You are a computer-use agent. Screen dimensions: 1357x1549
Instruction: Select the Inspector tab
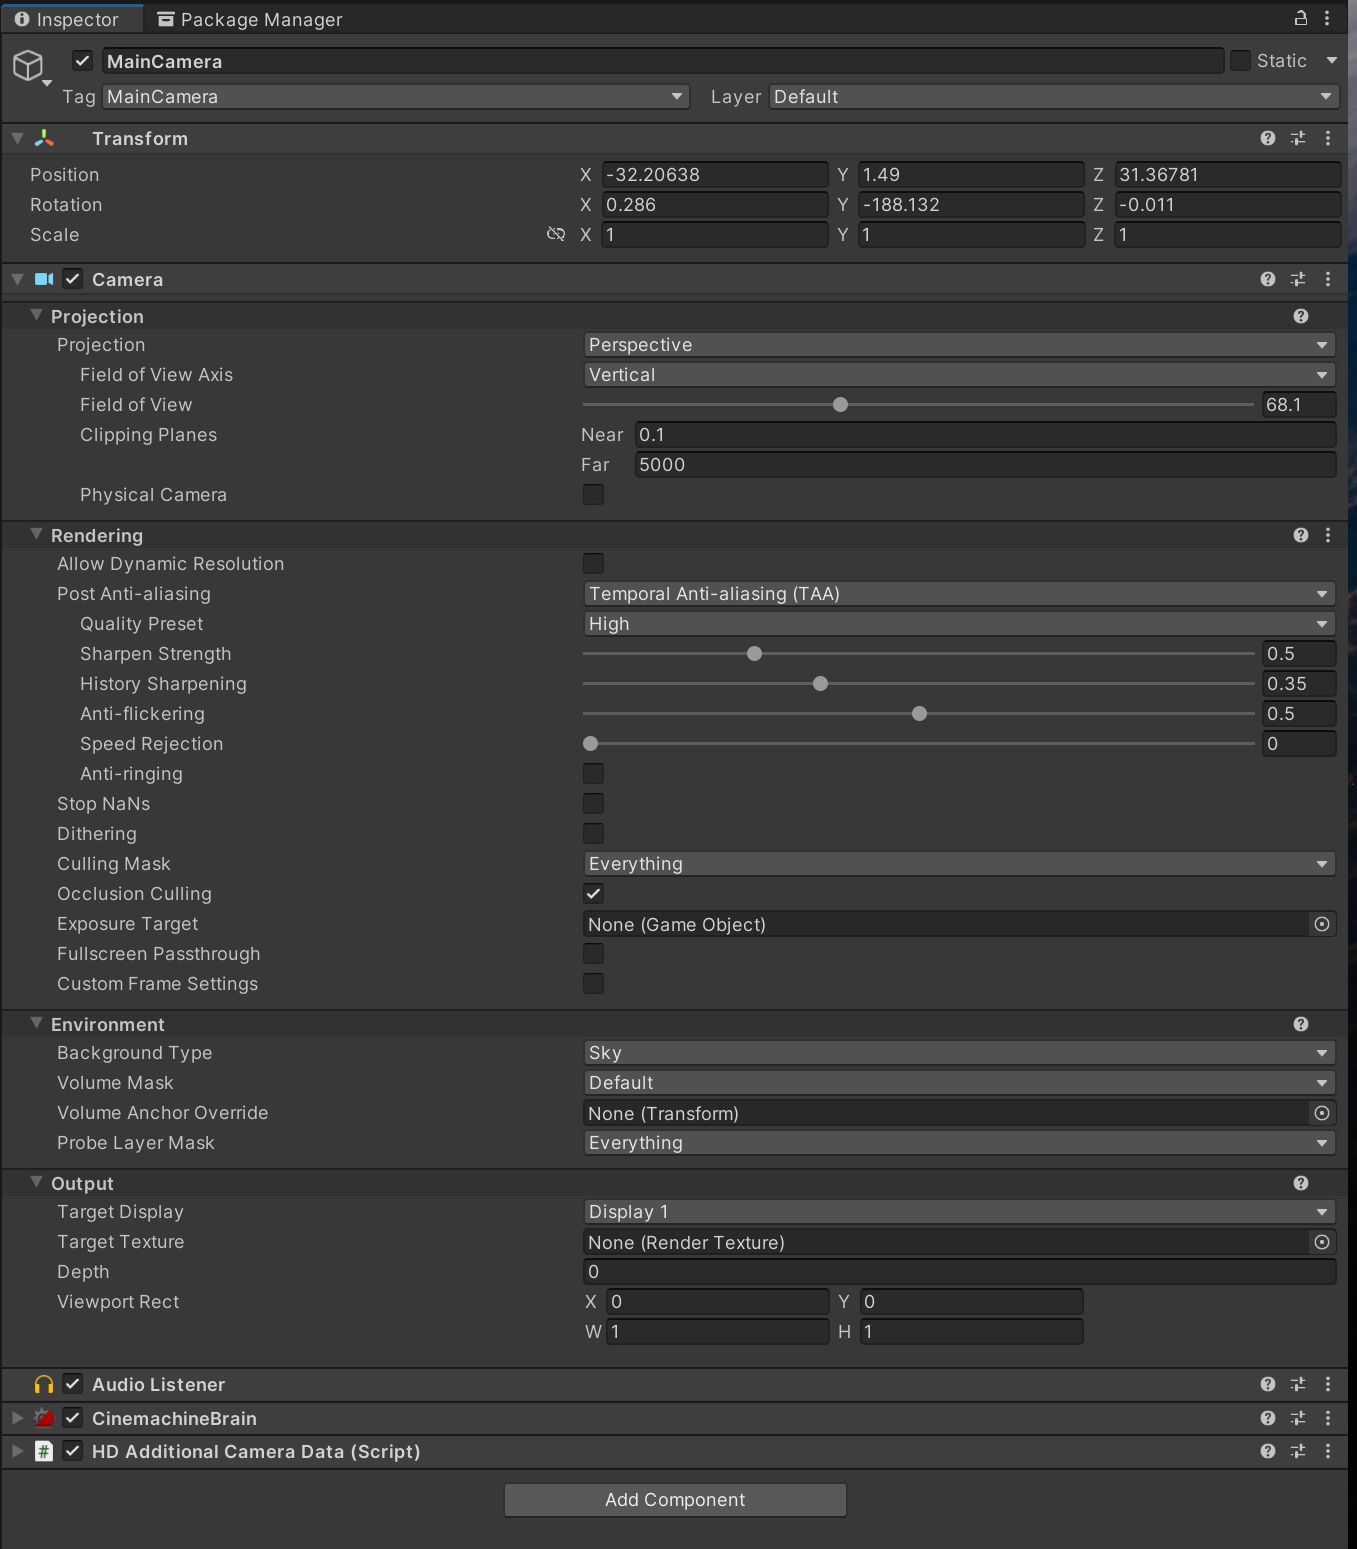coord(67,19)
